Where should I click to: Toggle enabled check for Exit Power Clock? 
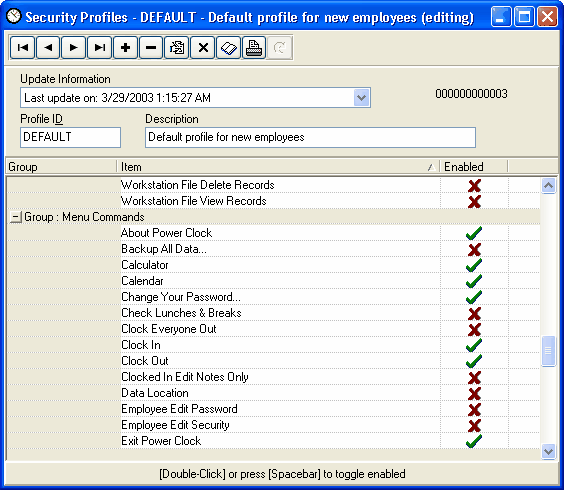click(474, 441)
